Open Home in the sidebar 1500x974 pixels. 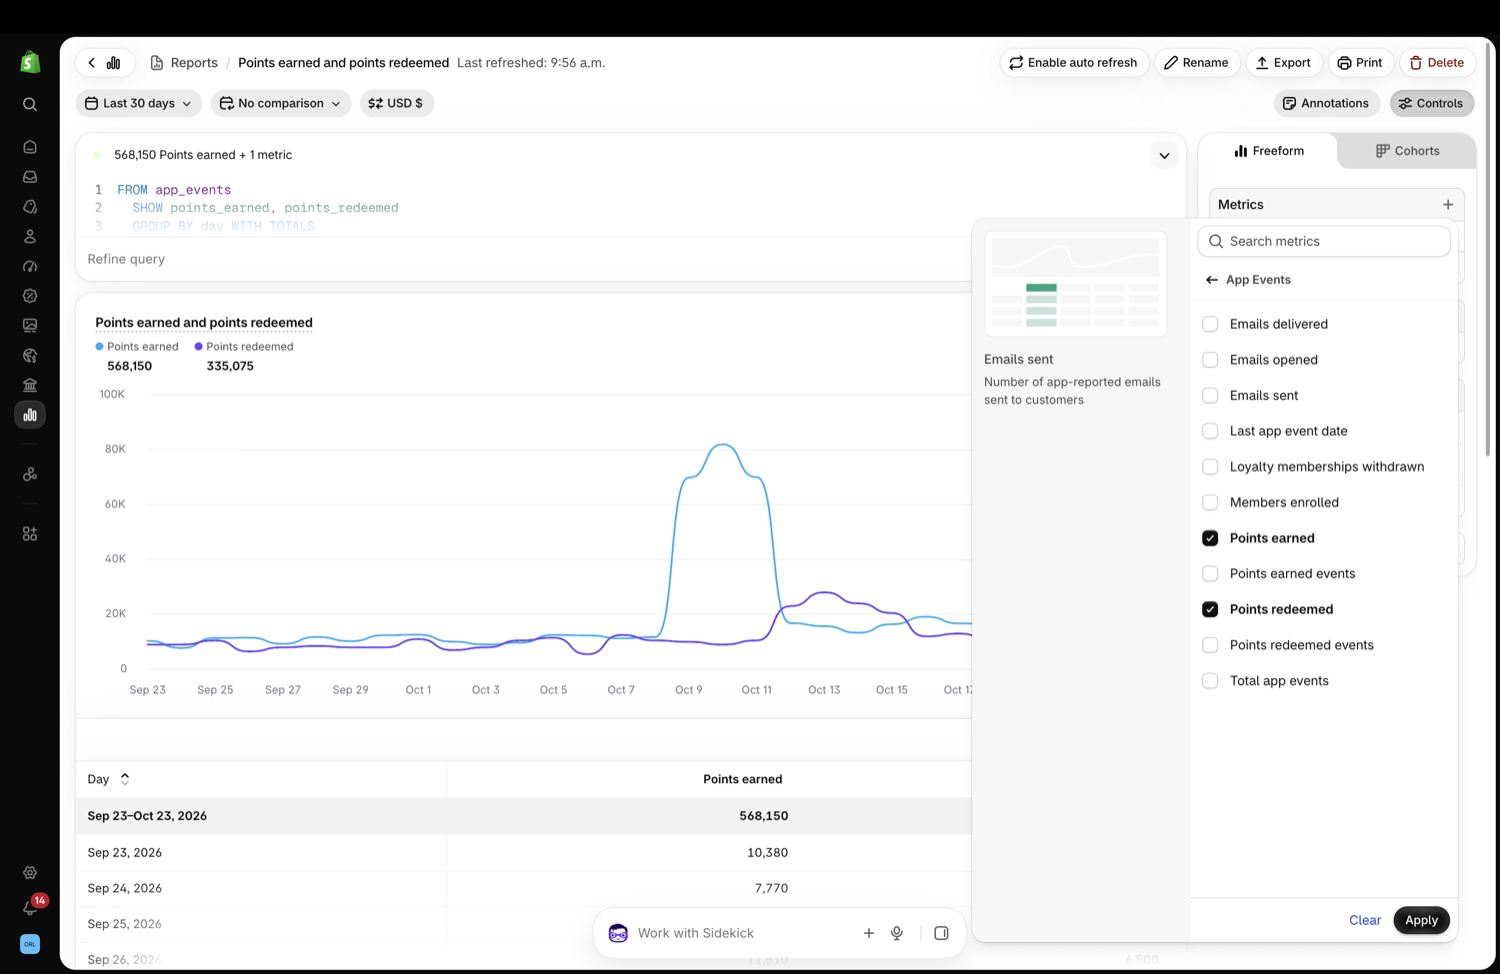coord(30,147)
